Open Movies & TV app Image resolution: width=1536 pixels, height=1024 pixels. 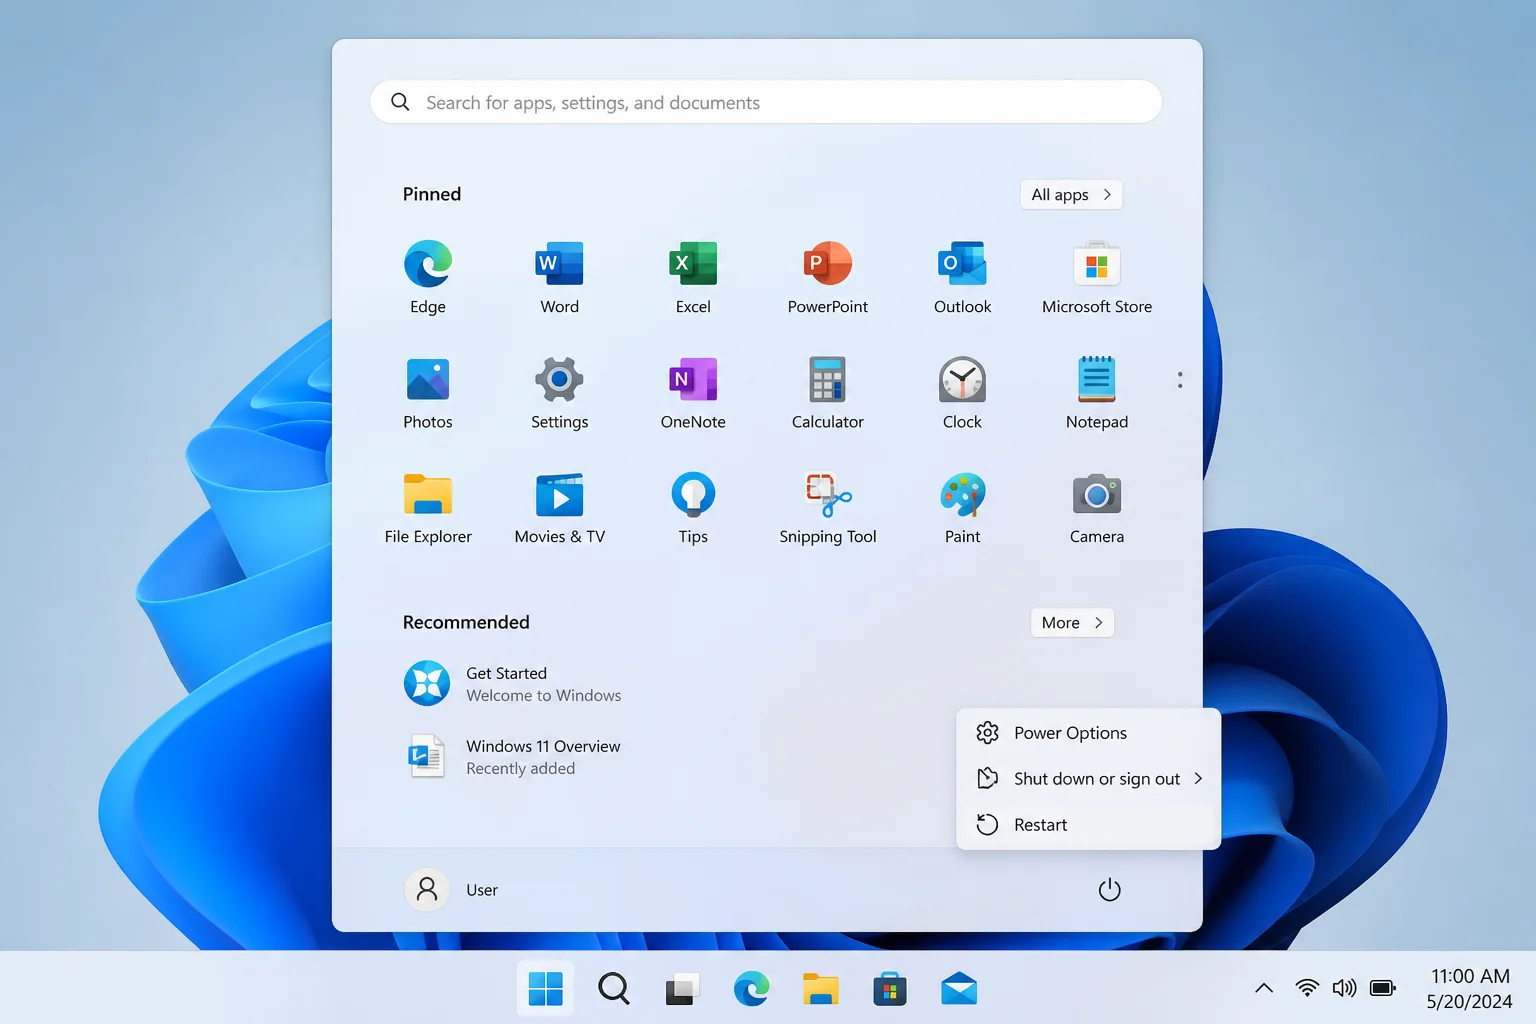coord(560,508)
